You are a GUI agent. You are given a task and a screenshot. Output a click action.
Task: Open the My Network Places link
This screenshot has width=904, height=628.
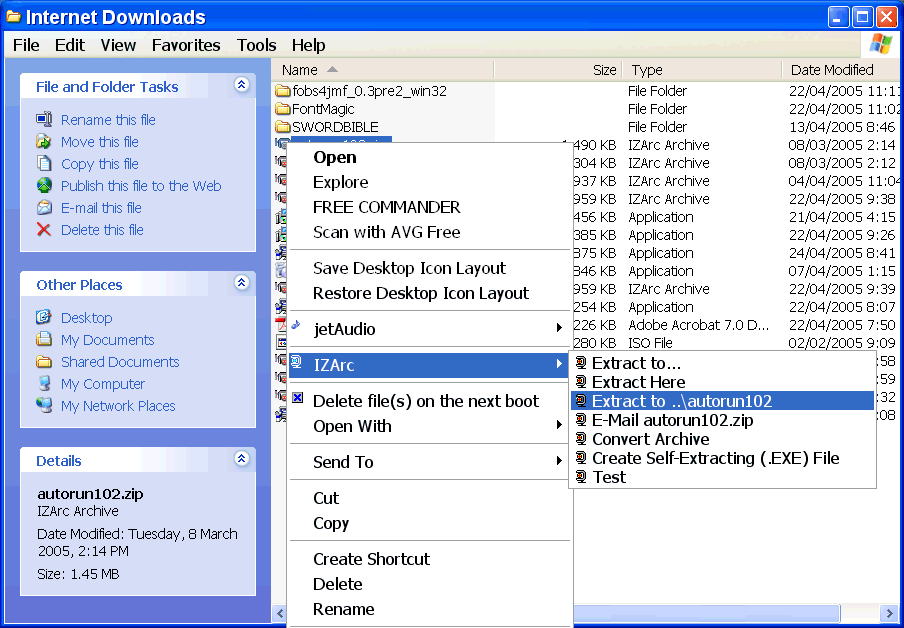(x=118, y=406)
